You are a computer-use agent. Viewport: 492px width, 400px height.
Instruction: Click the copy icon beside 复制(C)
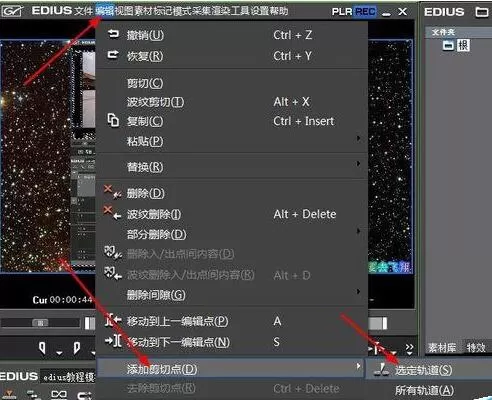(113, 120)
